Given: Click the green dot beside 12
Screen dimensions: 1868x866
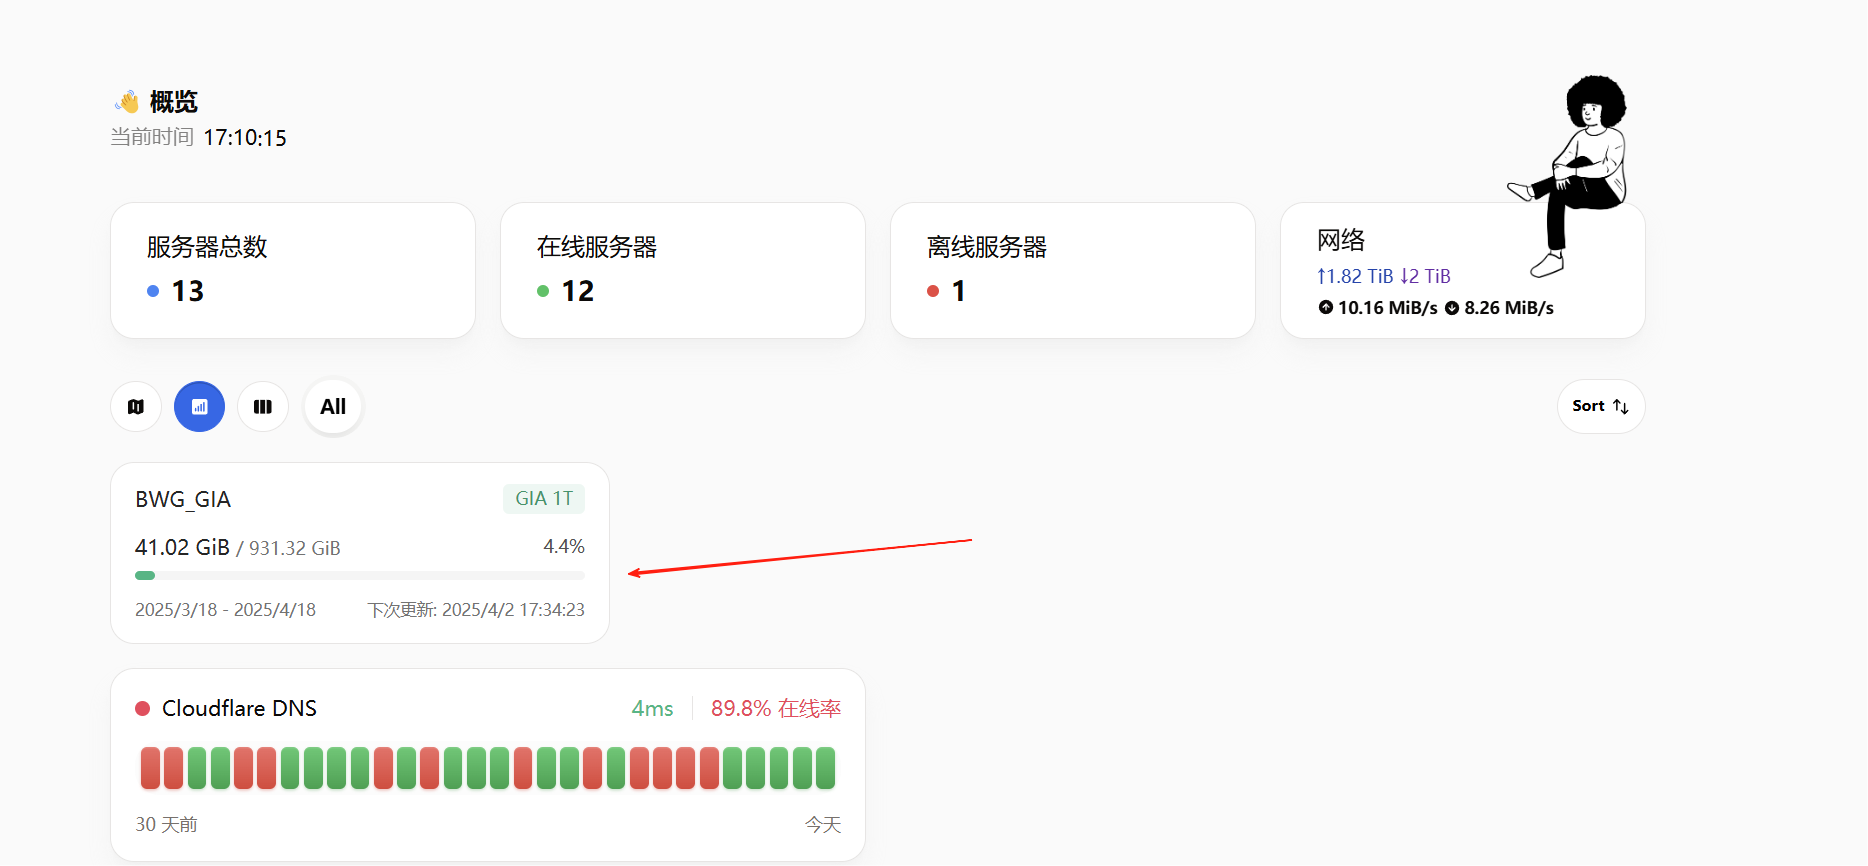Looking at the screenshot, I should tap(543, 291).
